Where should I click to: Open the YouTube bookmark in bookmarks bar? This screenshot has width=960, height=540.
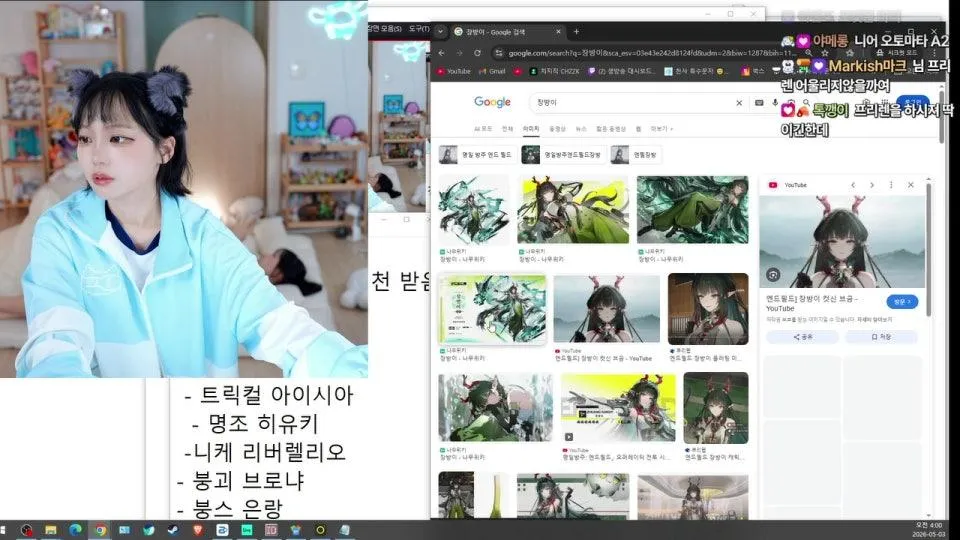tap(454, 72)
